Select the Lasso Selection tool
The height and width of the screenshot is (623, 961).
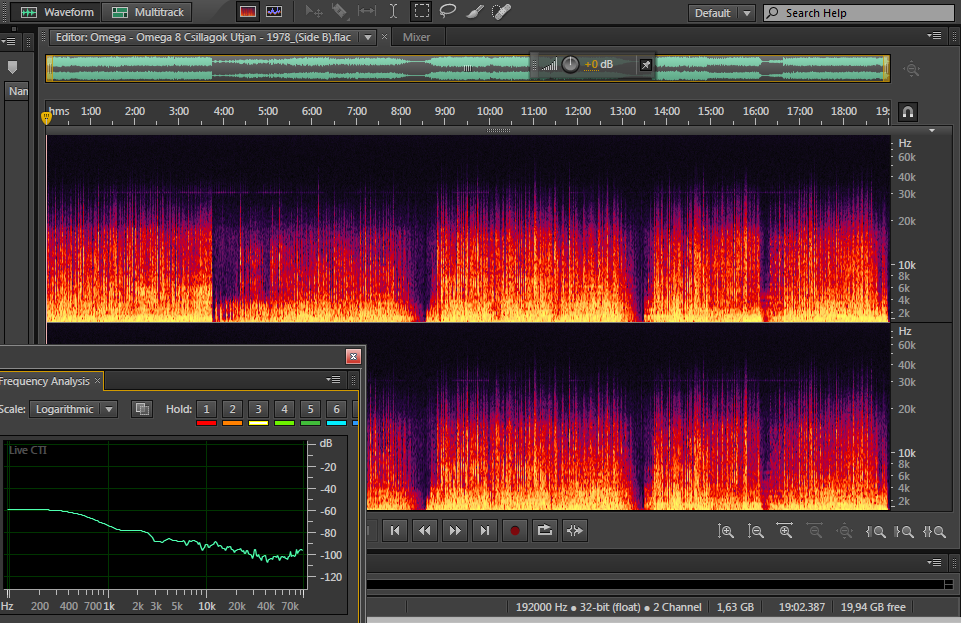(448, 11)
